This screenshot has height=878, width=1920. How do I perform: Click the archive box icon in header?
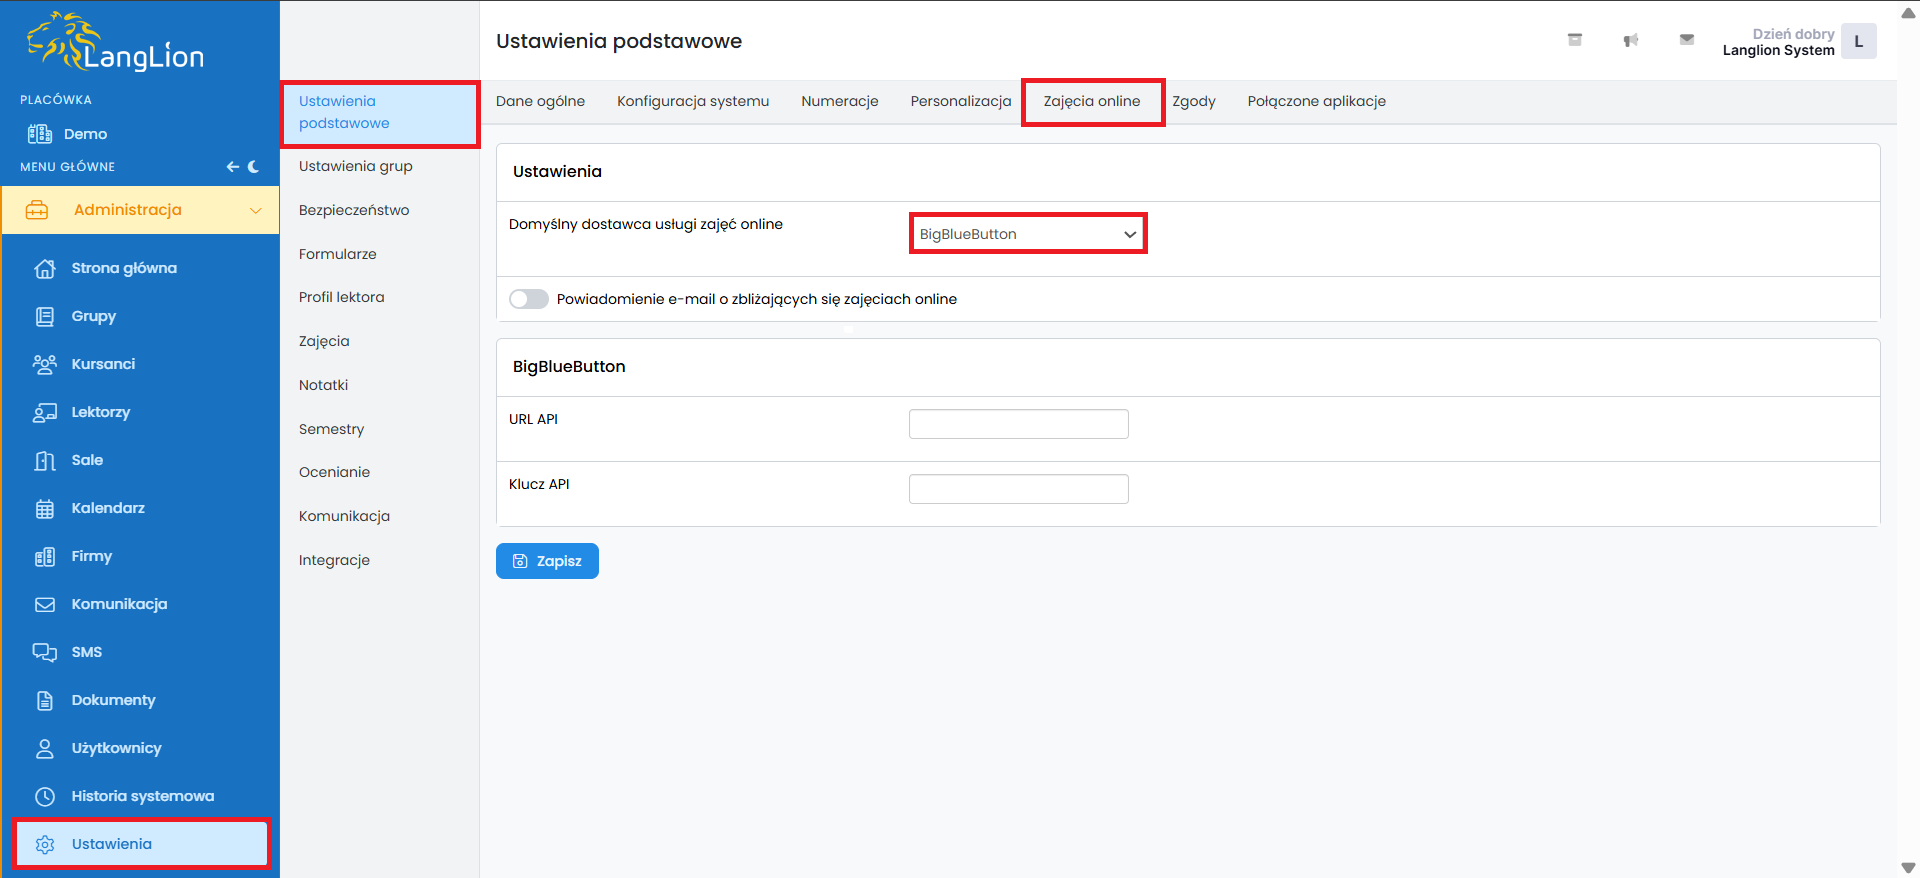pos(1574,40)
